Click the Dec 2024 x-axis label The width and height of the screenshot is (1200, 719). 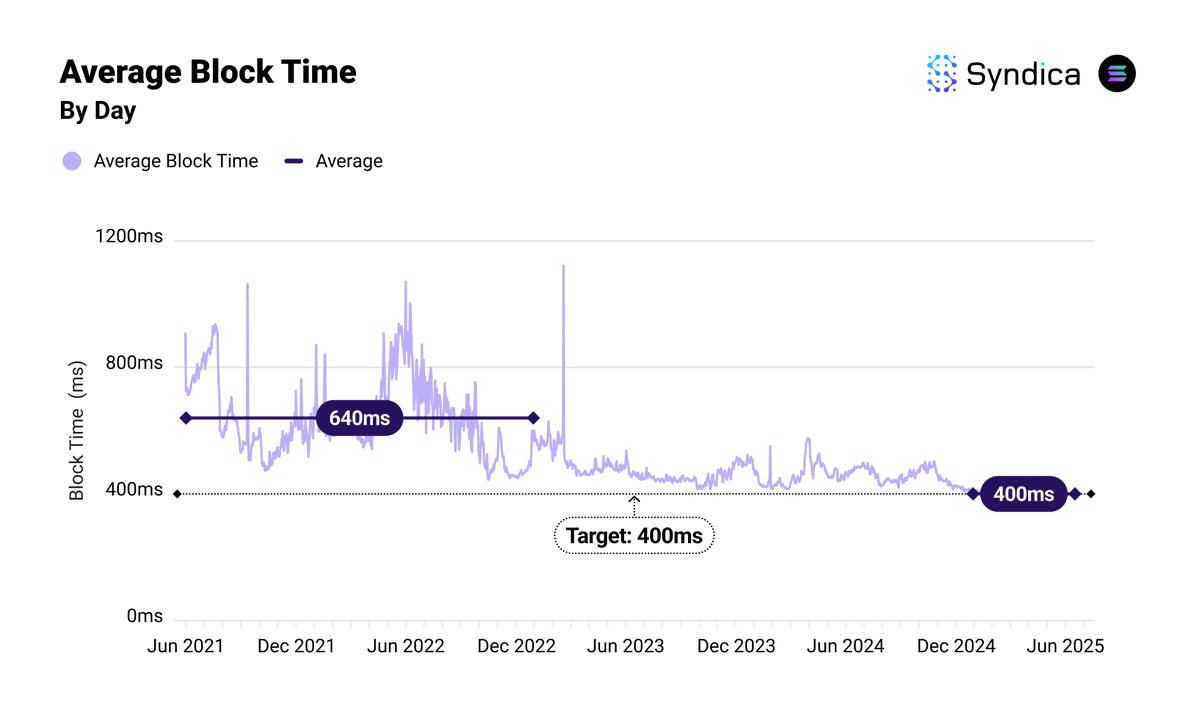[x=957, y=646]
